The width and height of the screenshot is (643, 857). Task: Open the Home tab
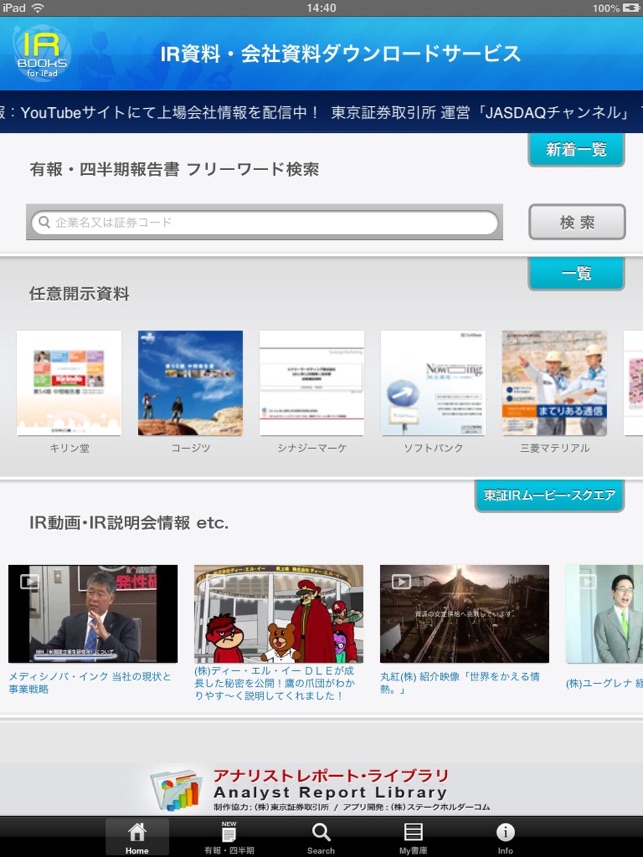point(137,837)
